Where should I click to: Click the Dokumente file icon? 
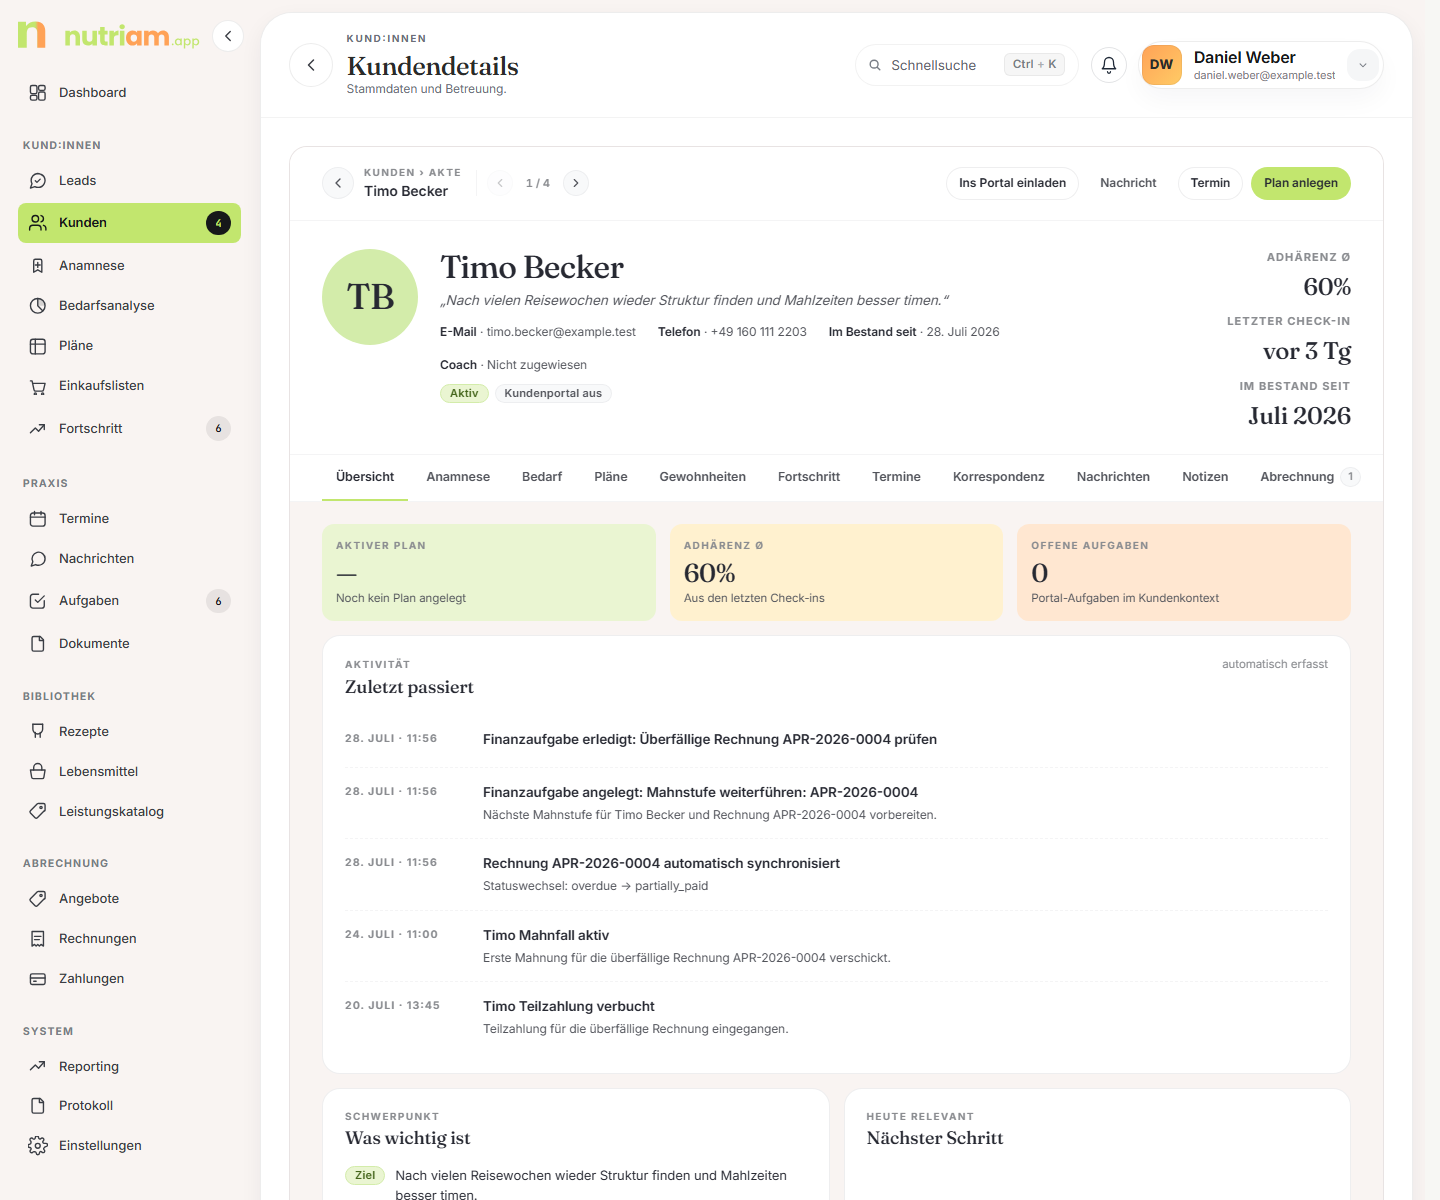(x=38, y=644)
